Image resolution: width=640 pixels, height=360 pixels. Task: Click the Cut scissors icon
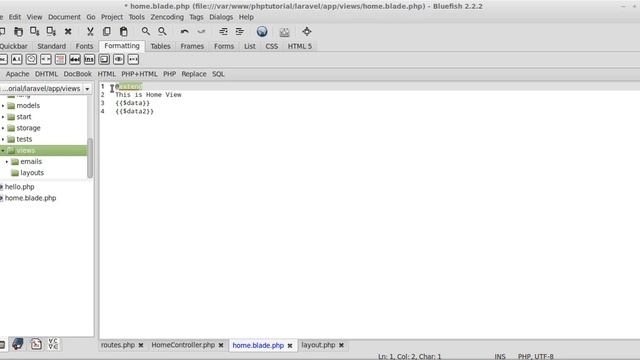click(x=90, y=31)
